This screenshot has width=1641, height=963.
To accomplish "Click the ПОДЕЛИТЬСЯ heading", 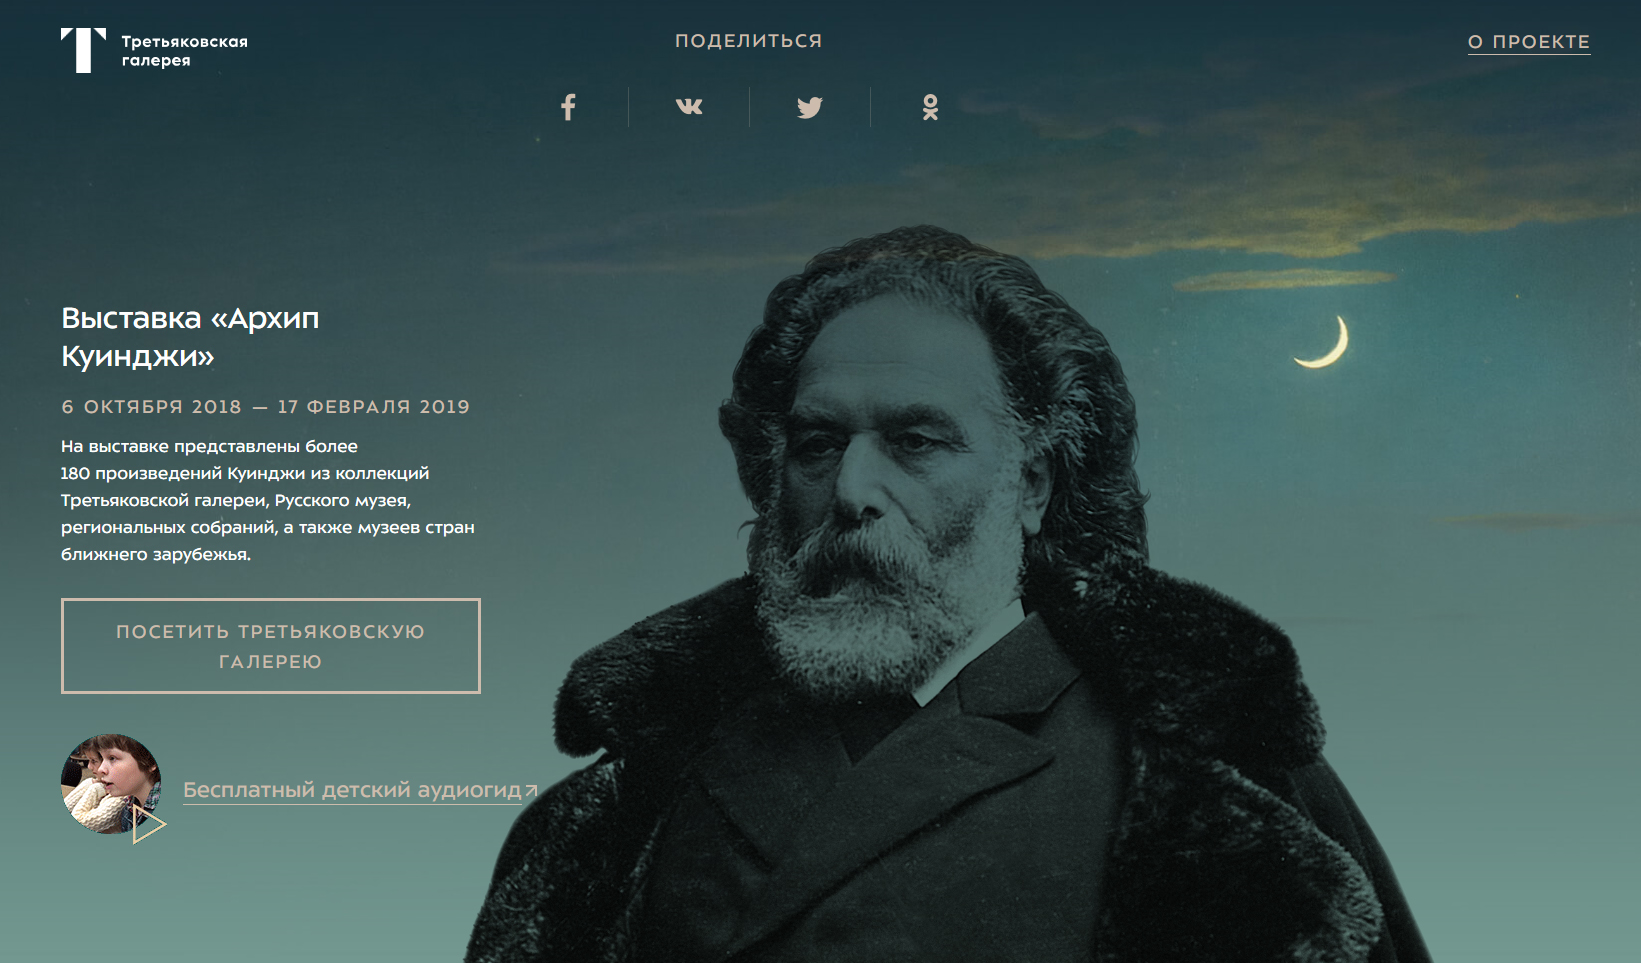I will (x=748, y=41).
